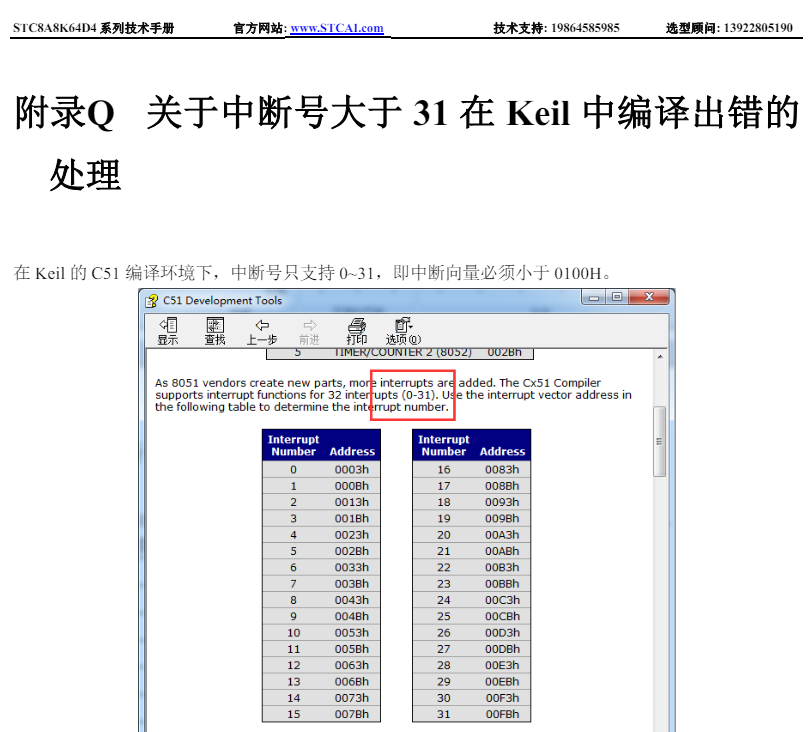Select address cell 00DBh
The image size is (811, 732).
[502, 649]
